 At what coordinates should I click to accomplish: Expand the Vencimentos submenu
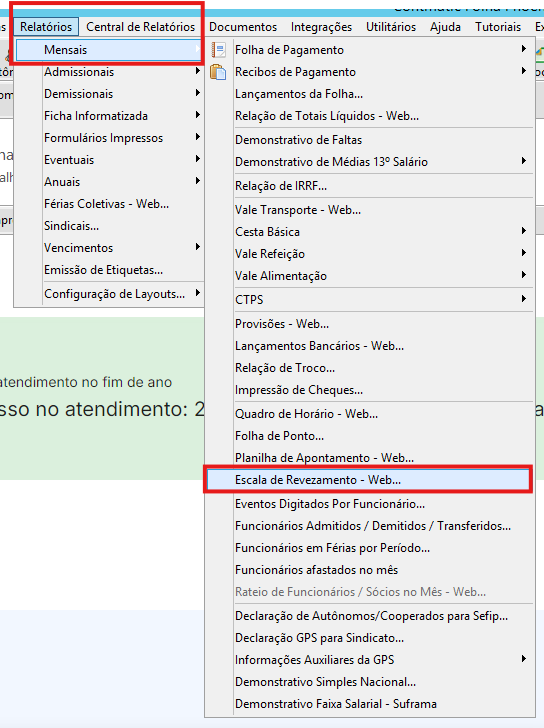(x=109, y=248)
